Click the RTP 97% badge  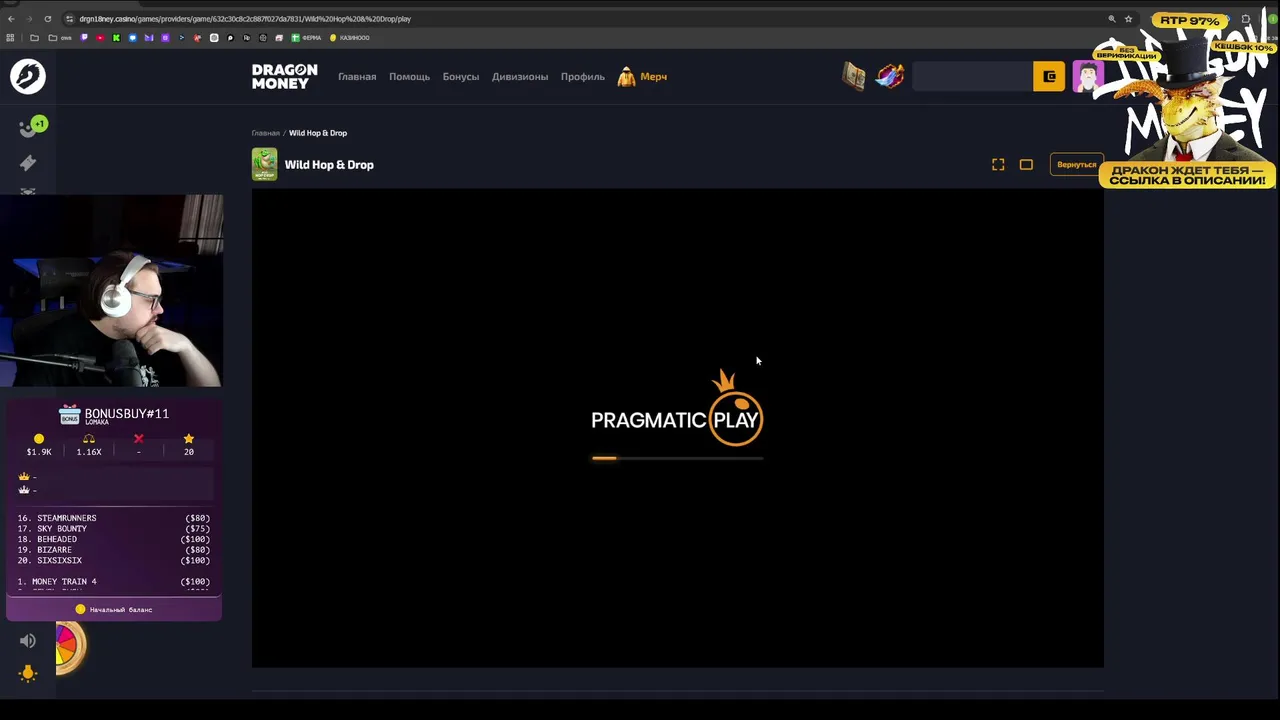[1189, 20]
